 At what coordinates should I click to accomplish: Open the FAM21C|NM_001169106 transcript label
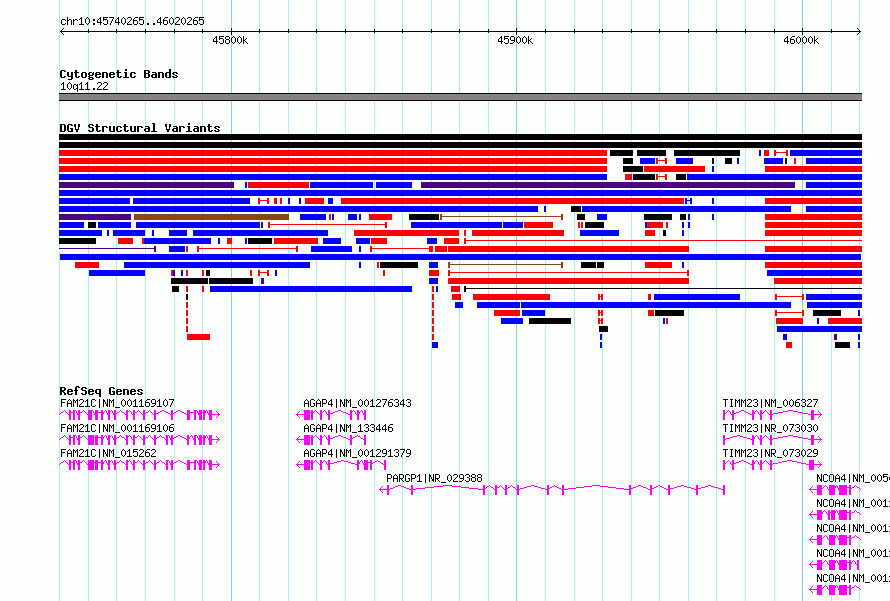(x=117, y=428)
